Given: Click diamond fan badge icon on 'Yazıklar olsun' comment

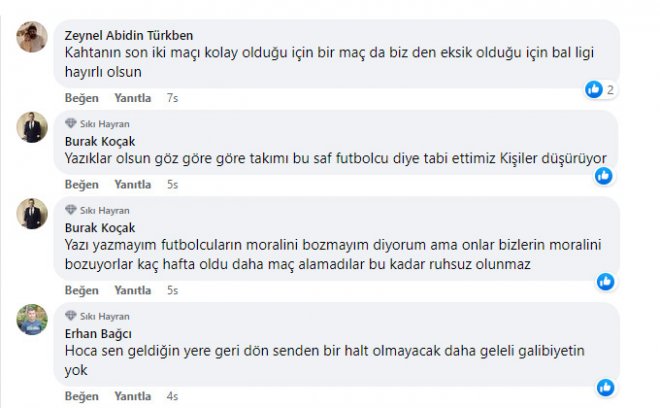Looking at the screenshot, I should [x=70, y=123].
